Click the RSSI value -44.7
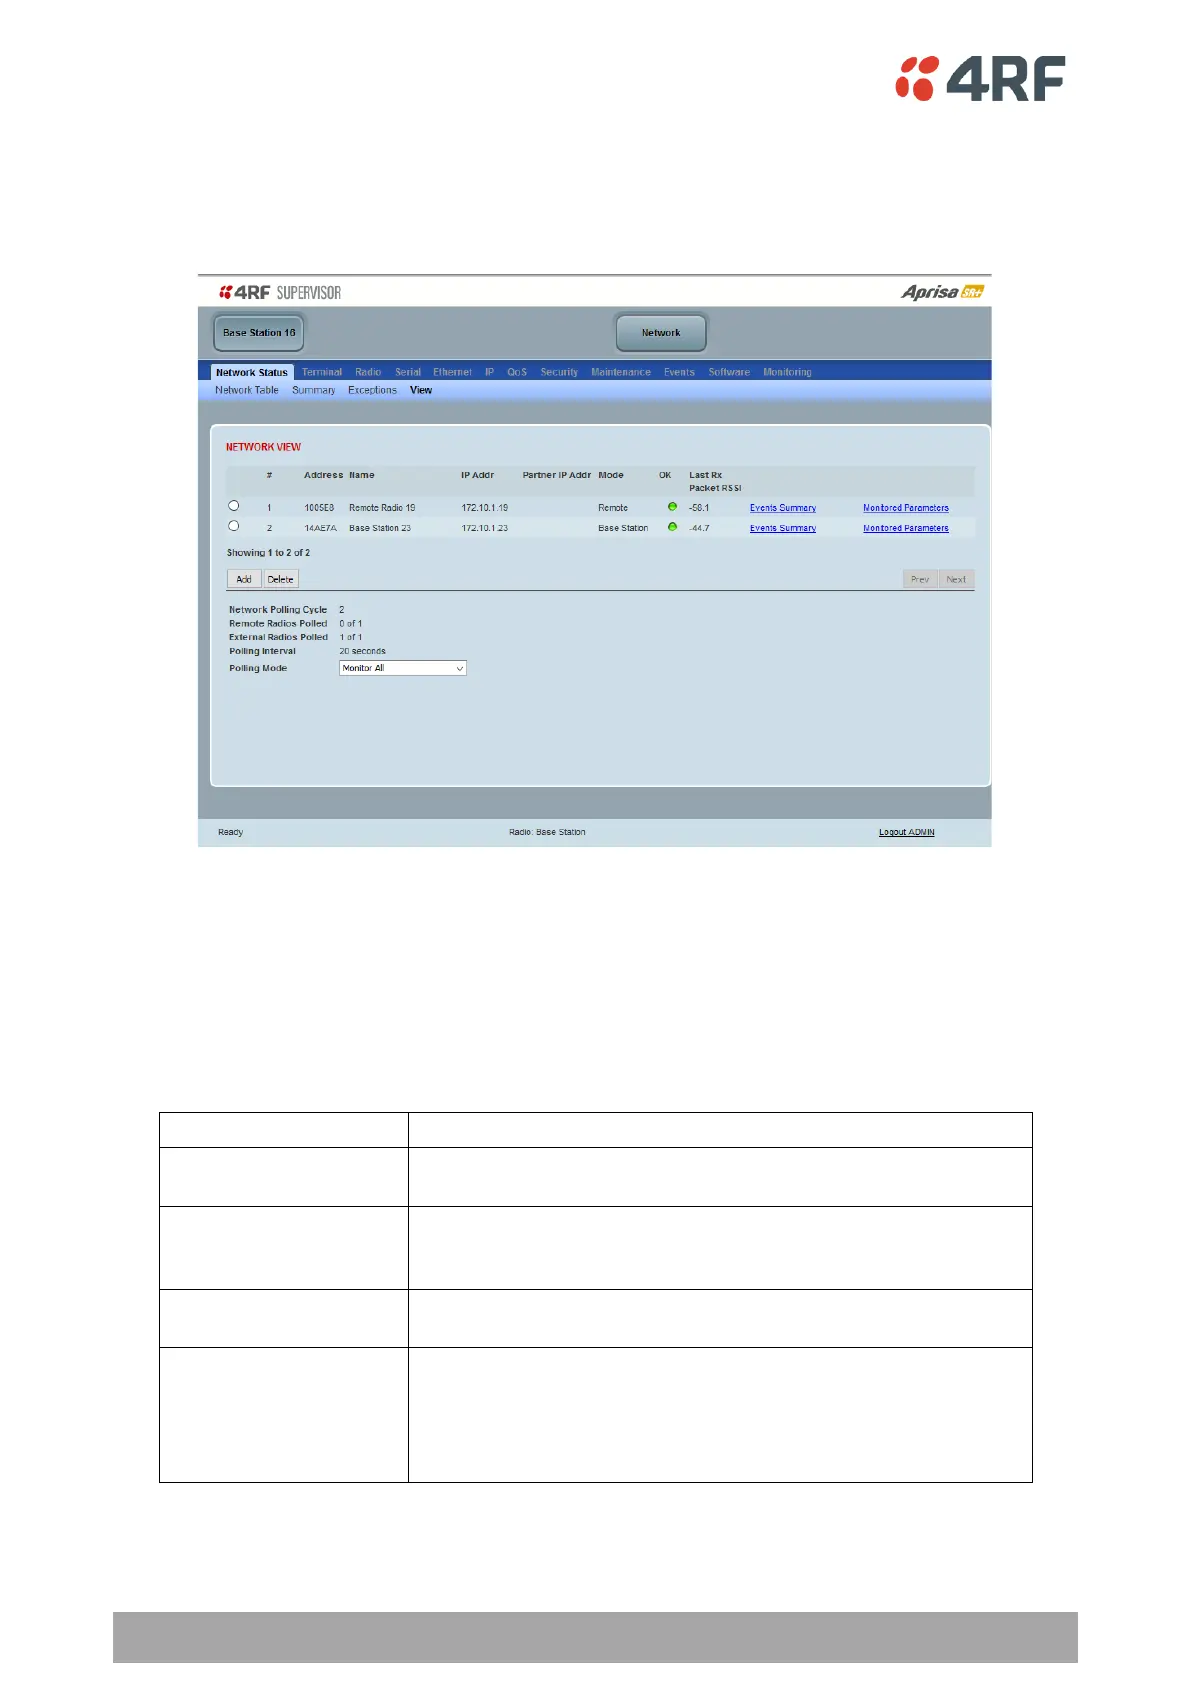The image size is (1191, 1683). 699,528
